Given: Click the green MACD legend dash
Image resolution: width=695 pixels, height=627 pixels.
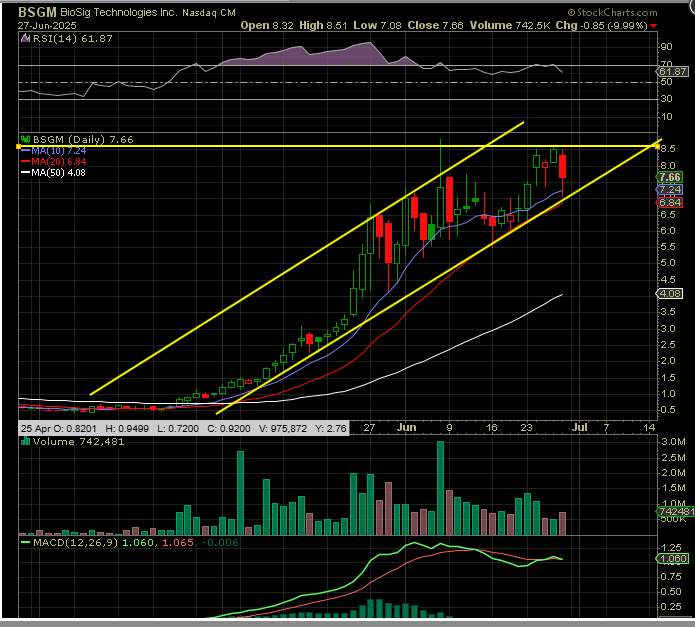Looking at the screenshot, I should [x=26, y=542].
